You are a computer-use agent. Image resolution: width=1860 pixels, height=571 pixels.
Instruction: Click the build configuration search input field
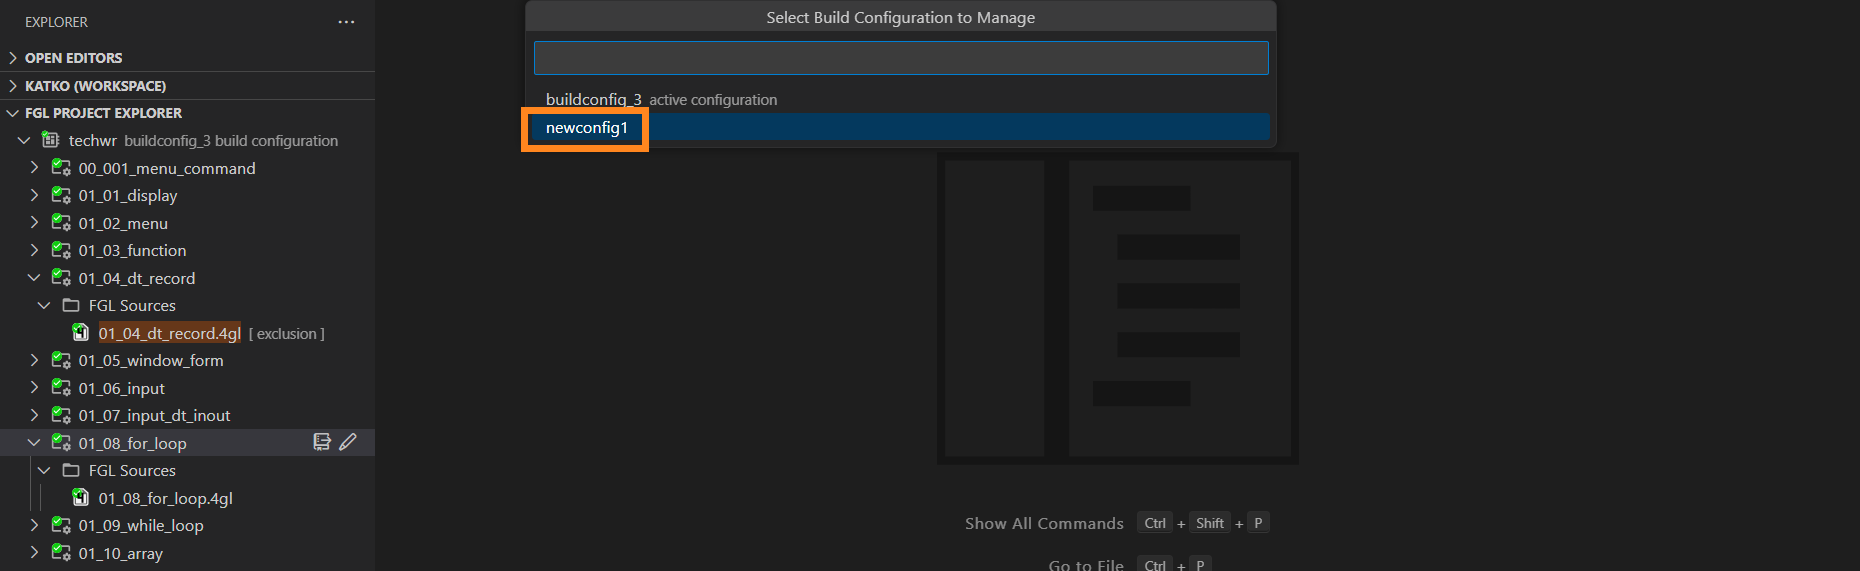point(900,58)
